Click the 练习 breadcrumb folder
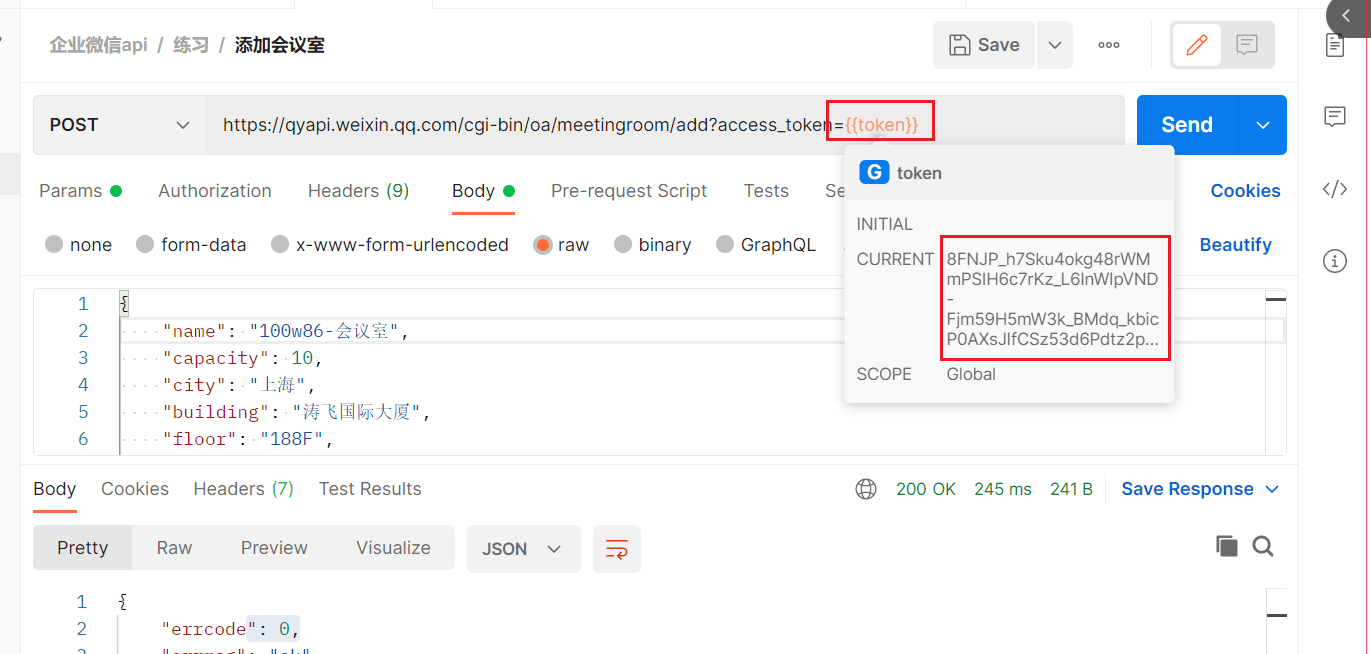This screenshot has width=1371, height=654. tap(190, 45)
